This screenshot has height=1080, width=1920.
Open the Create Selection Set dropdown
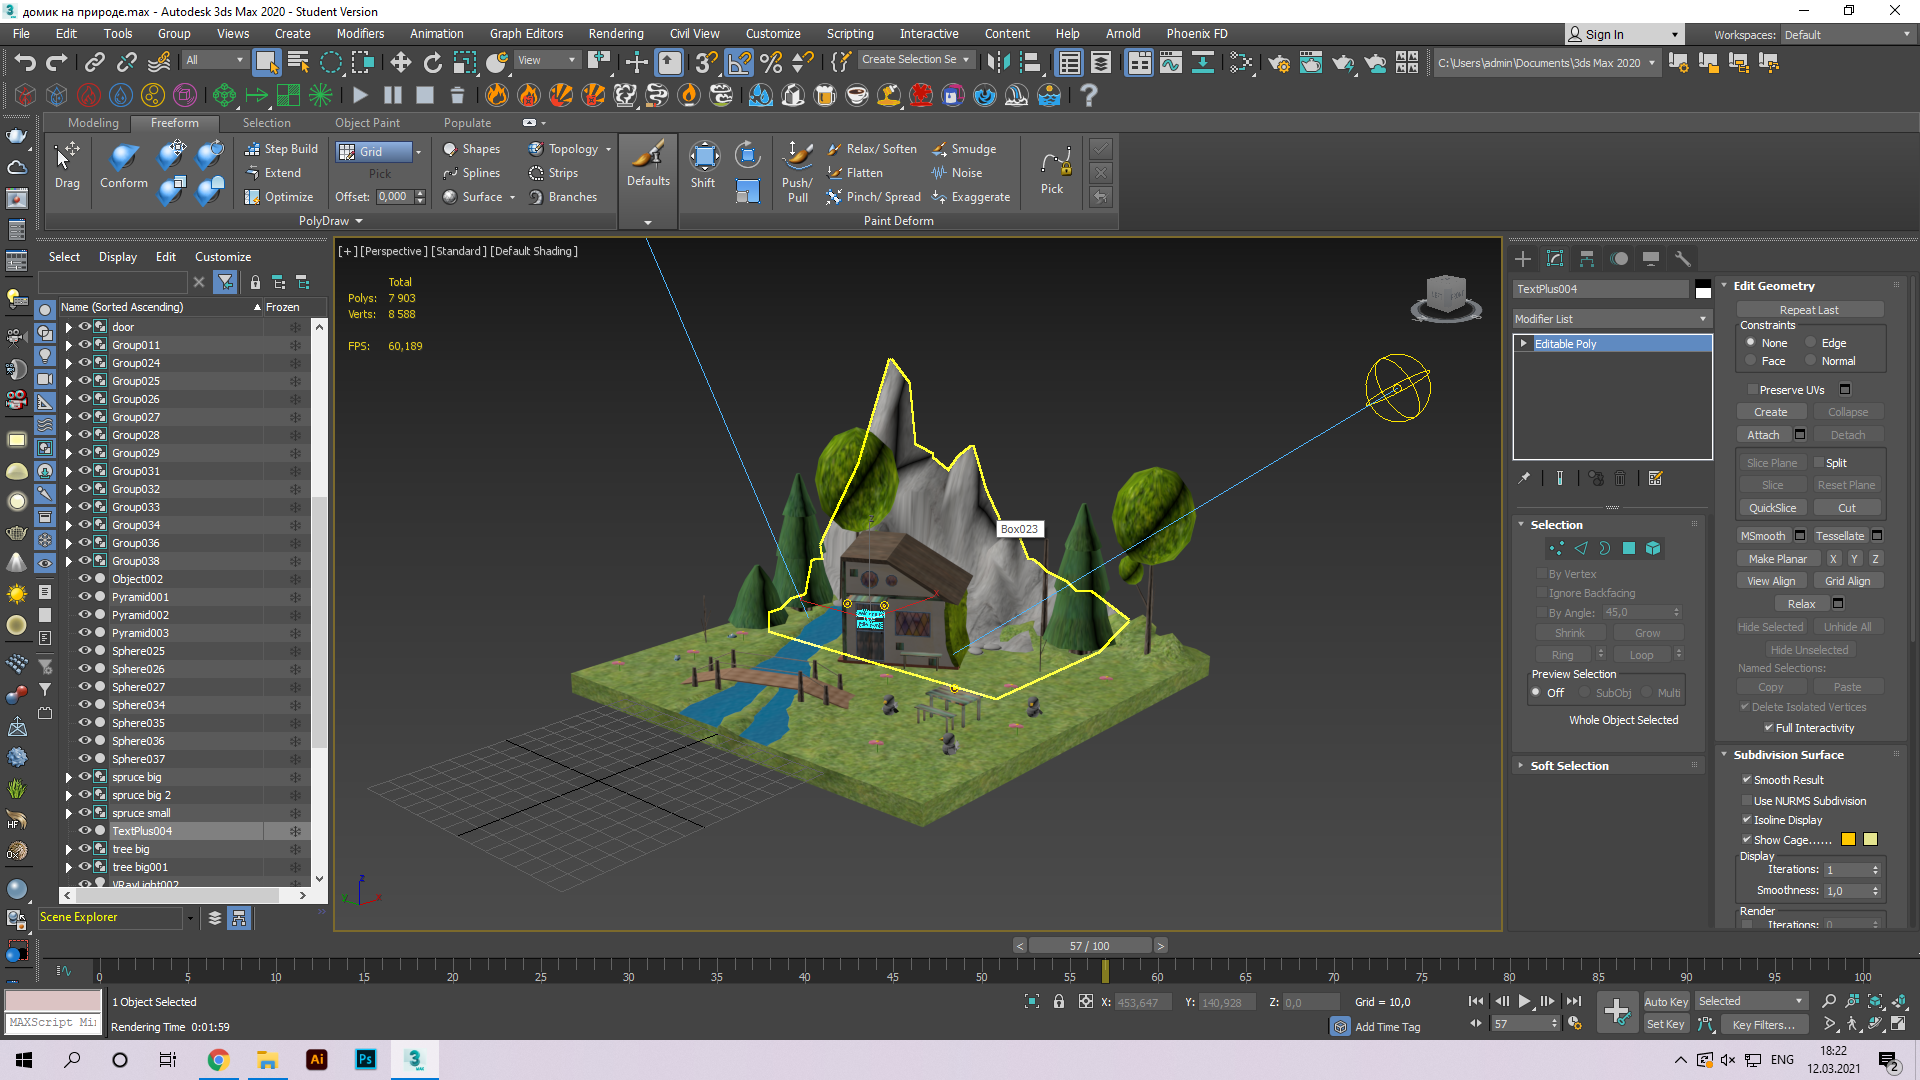pos(916,60)
